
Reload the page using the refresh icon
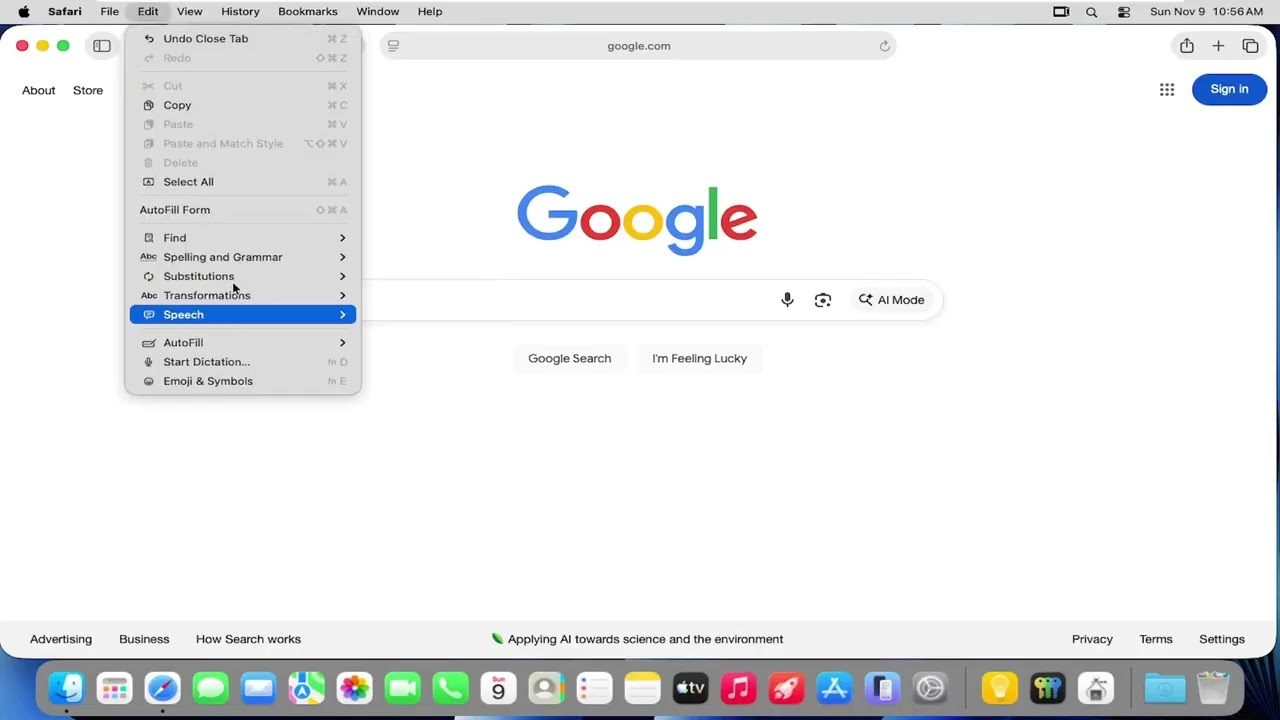point(884,46)
